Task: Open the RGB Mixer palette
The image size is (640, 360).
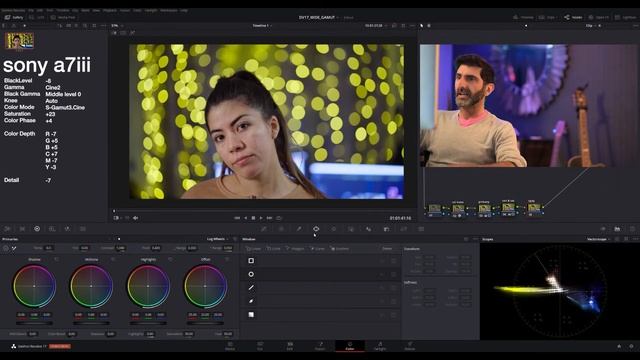Action: [67, 229]
